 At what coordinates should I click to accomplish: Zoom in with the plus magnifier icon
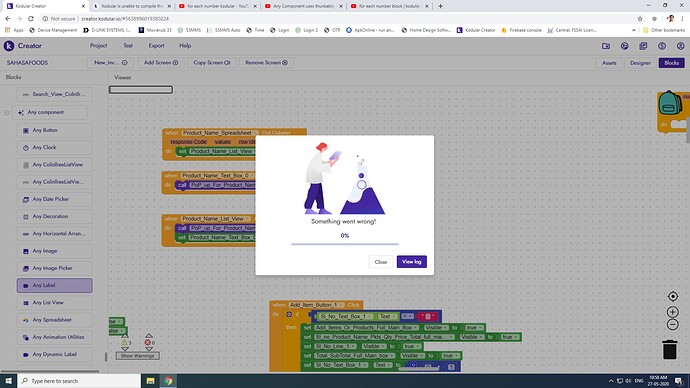[672, 312]
